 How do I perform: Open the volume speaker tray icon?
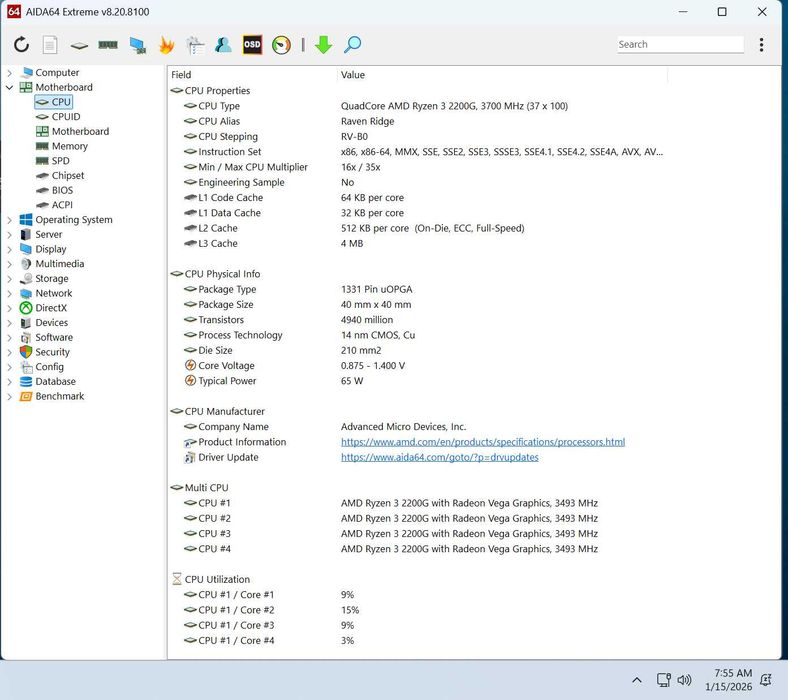pos(684,680)
